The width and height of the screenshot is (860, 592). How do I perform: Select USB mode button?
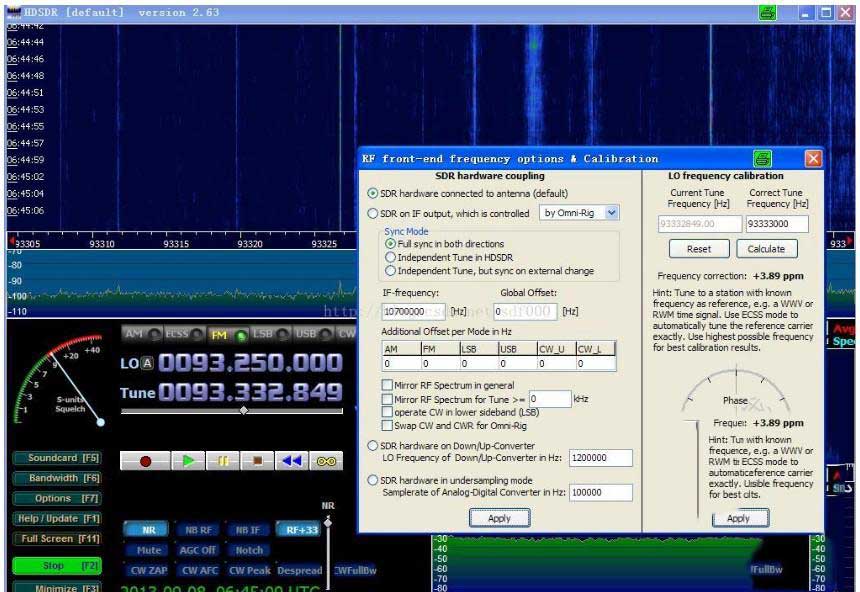(x=306, y=334)
